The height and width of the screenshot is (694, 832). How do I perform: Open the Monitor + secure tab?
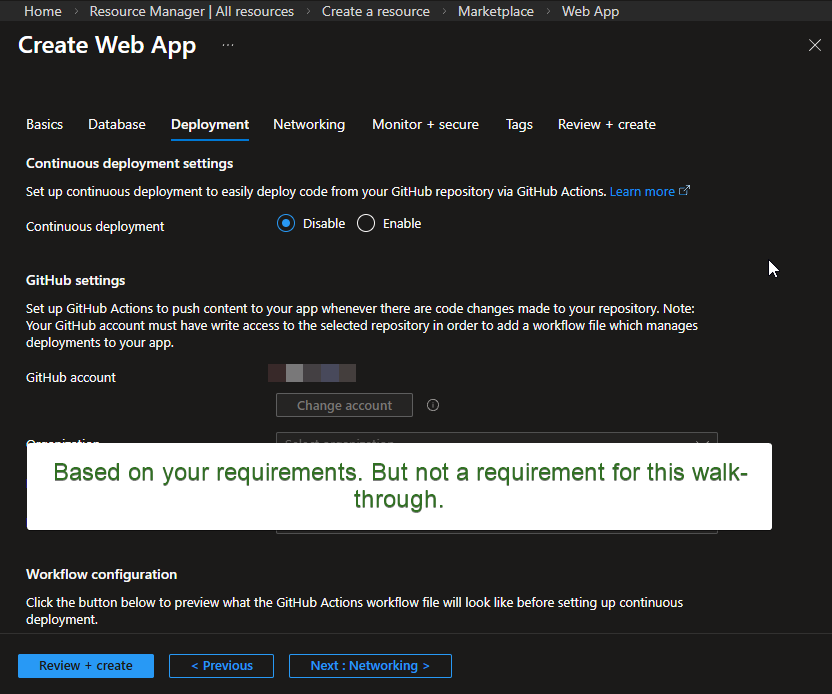pyautogui.click(x=425, y=124)
